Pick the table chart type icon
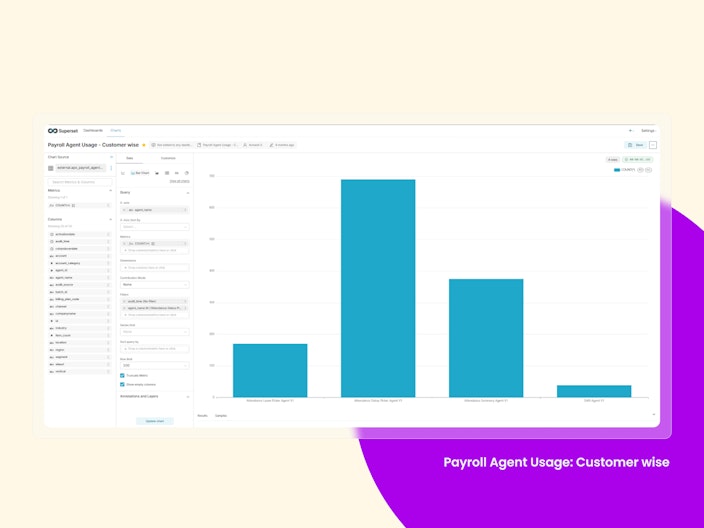The height and width of the screenshot is (528, 704). [167, 173]
